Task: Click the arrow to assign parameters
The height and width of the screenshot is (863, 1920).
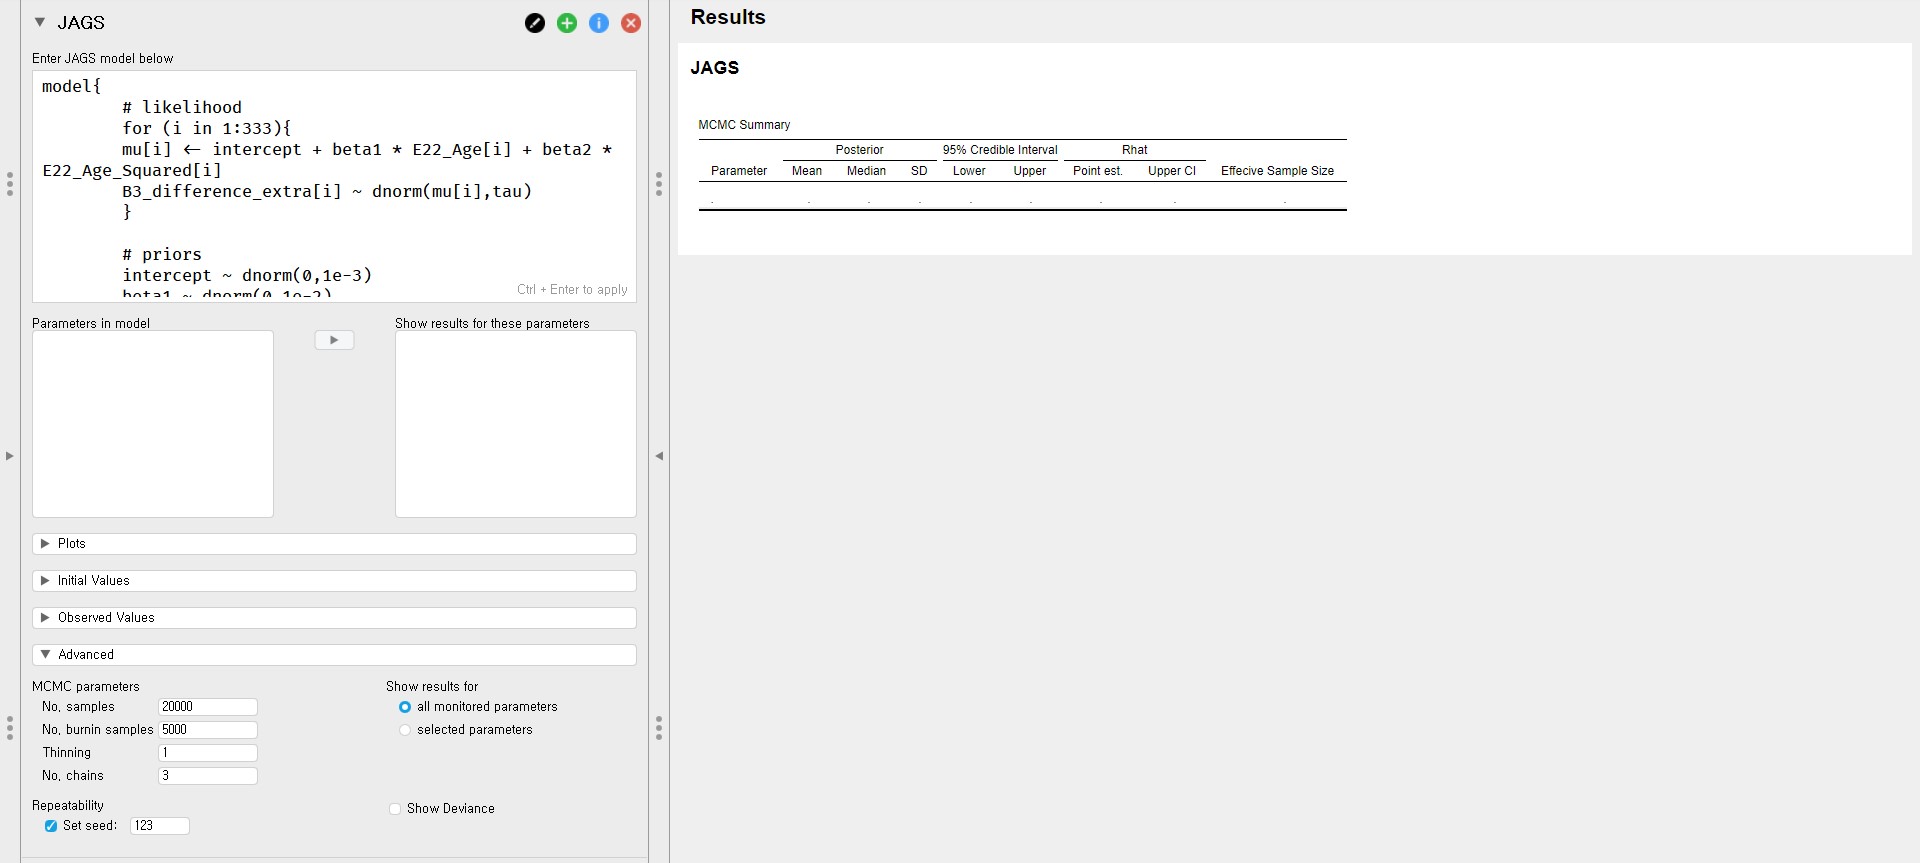Action: pyautogui.click(x=334, y=340)
